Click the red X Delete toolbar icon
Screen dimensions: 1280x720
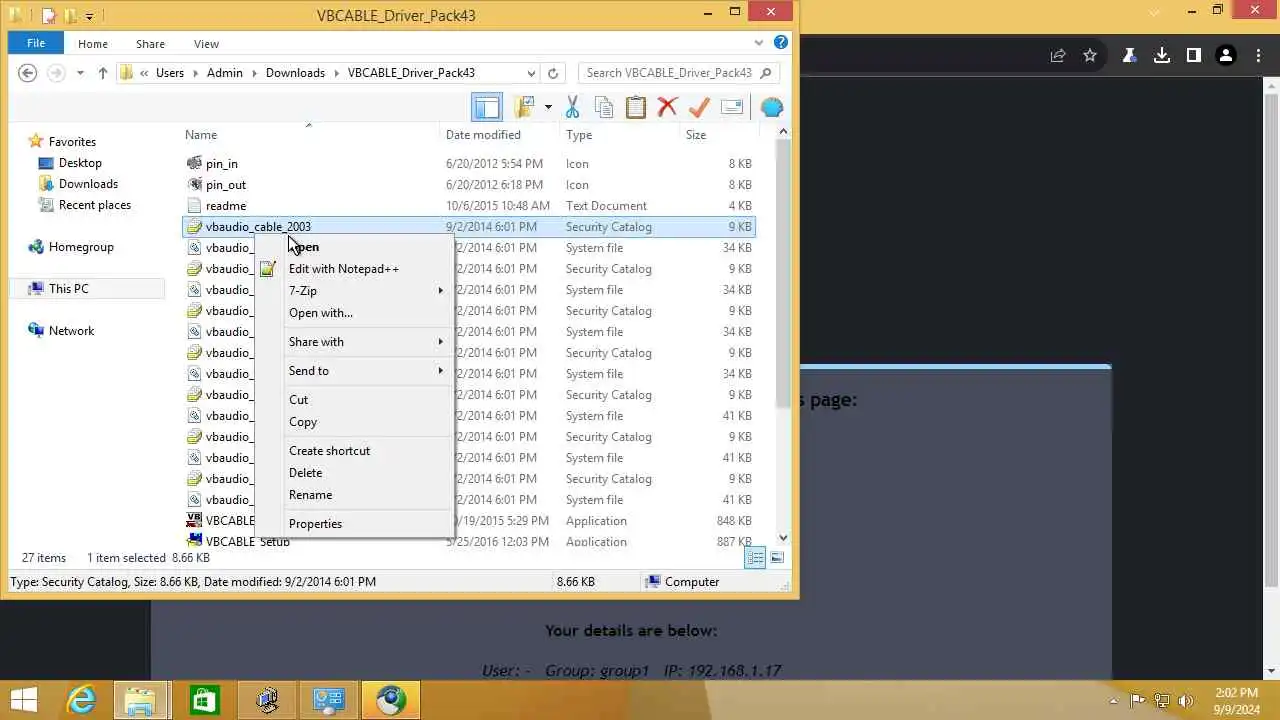pos(668,107)
